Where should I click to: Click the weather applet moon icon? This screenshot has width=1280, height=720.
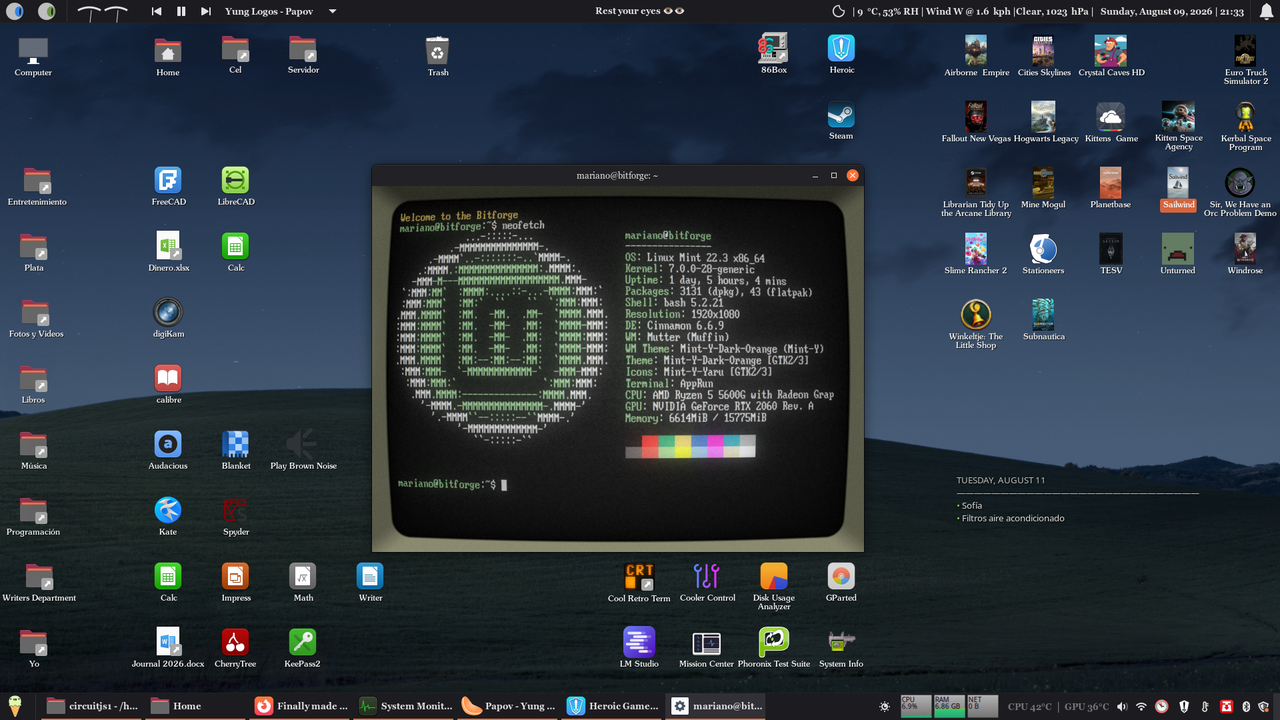pos(838,11)
